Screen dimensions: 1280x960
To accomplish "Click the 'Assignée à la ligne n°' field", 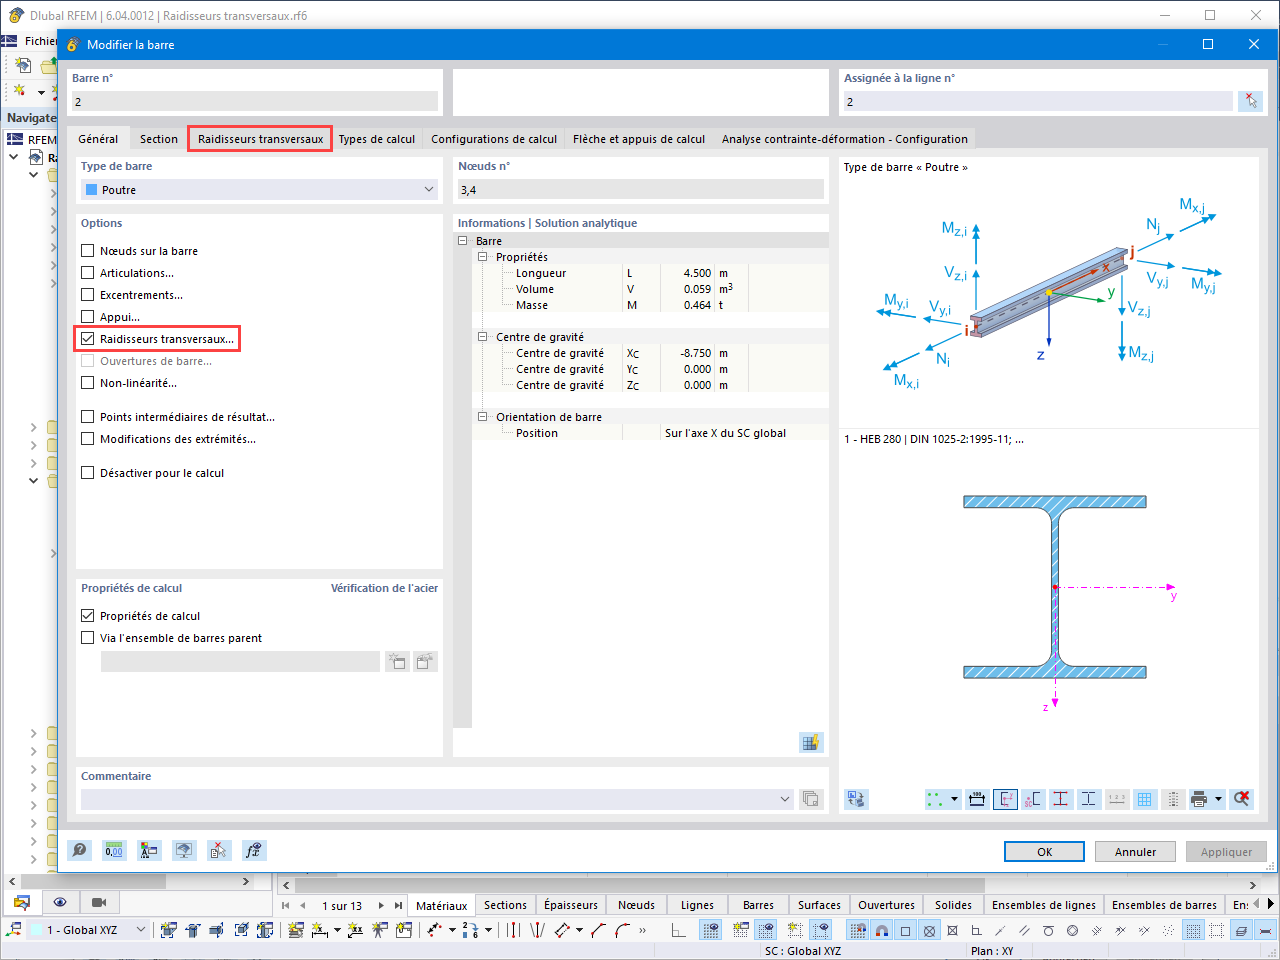I will (1038, 101).
